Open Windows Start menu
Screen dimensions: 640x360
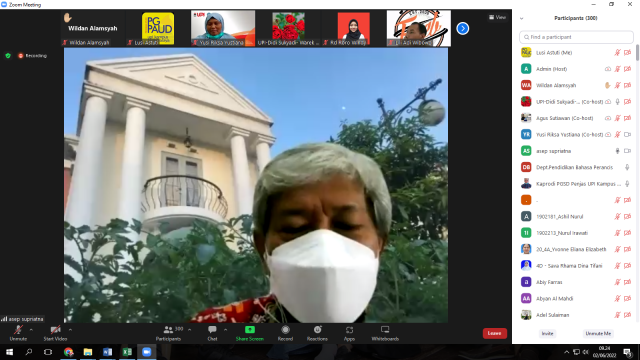coord(9,352)
